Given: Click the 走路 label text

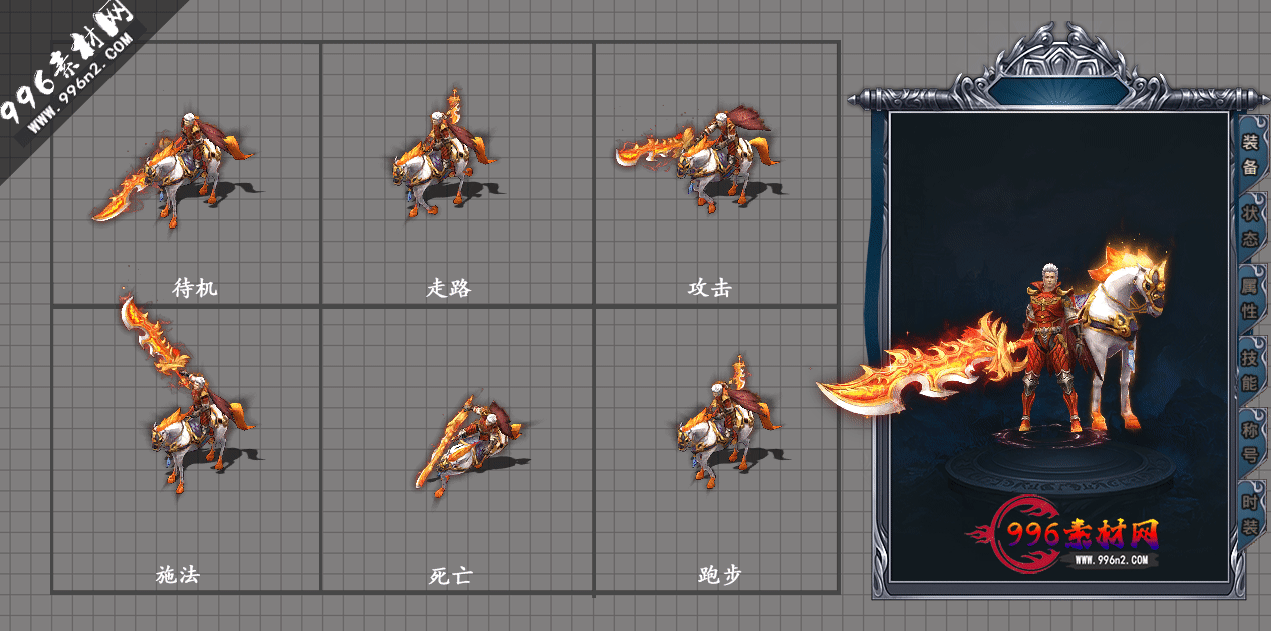Looking at the screenshot, I should tap(449, 288).
